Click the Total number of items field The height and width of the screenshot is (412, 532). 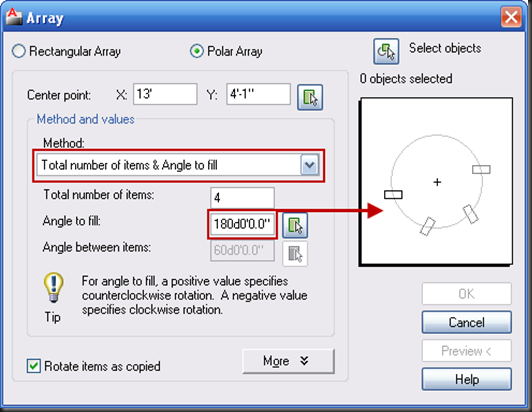(x=242, y=198)
